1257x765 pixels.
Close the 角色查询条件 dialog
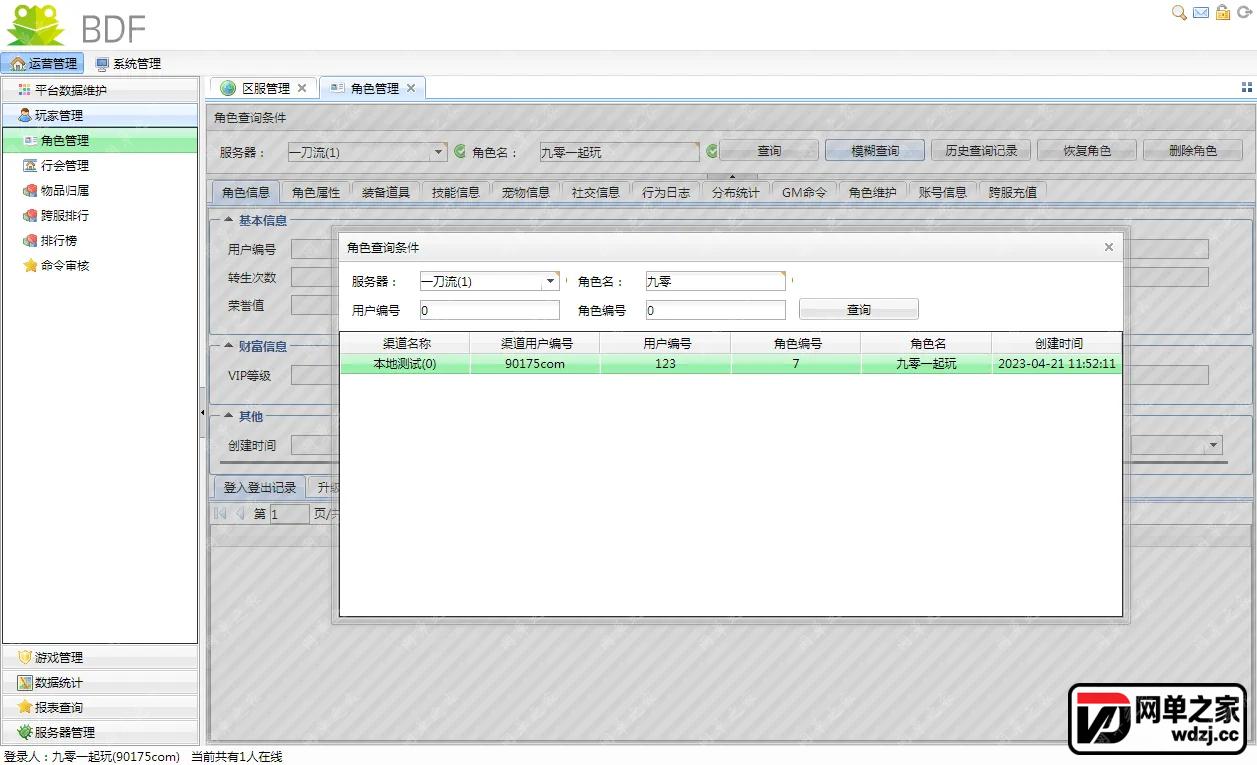1108,247
